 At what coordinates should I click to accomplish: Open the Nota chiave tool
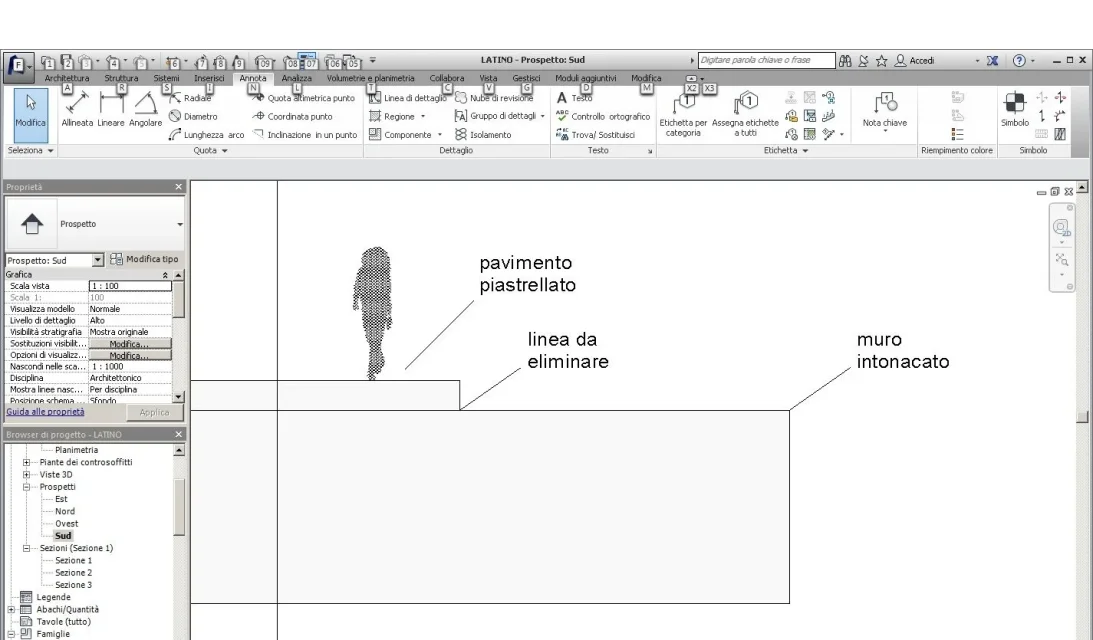[885, 110]
